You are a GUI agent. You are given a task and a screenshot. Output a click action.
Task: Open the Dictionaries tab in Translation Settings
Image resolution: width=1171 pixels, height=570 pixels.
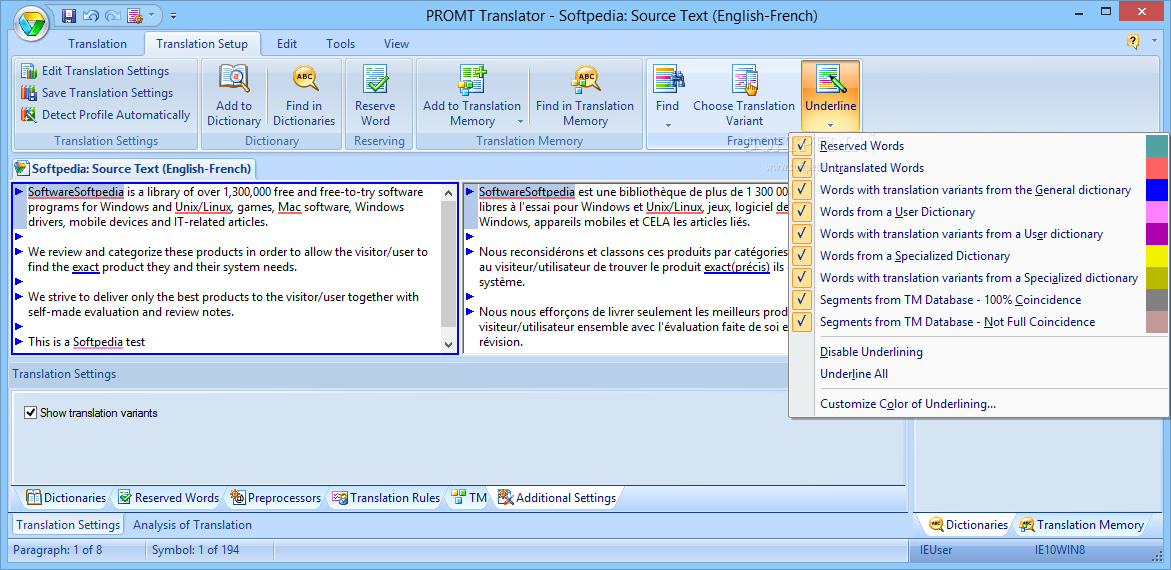66,498
